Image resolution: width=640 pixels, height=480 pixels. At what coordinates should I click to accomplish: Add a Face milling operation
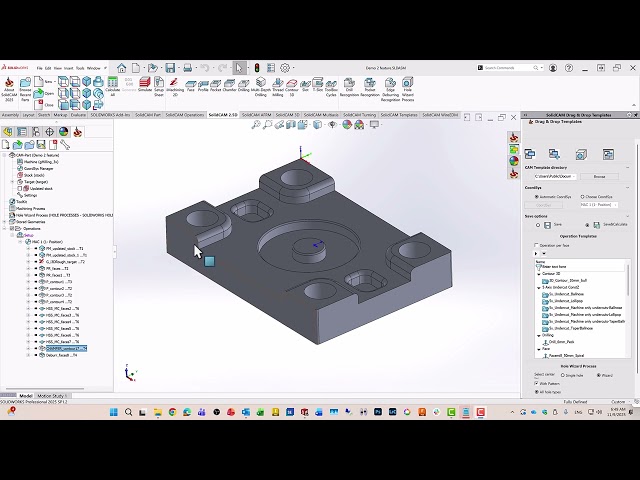pyautogui.click(x=191, y=85)
